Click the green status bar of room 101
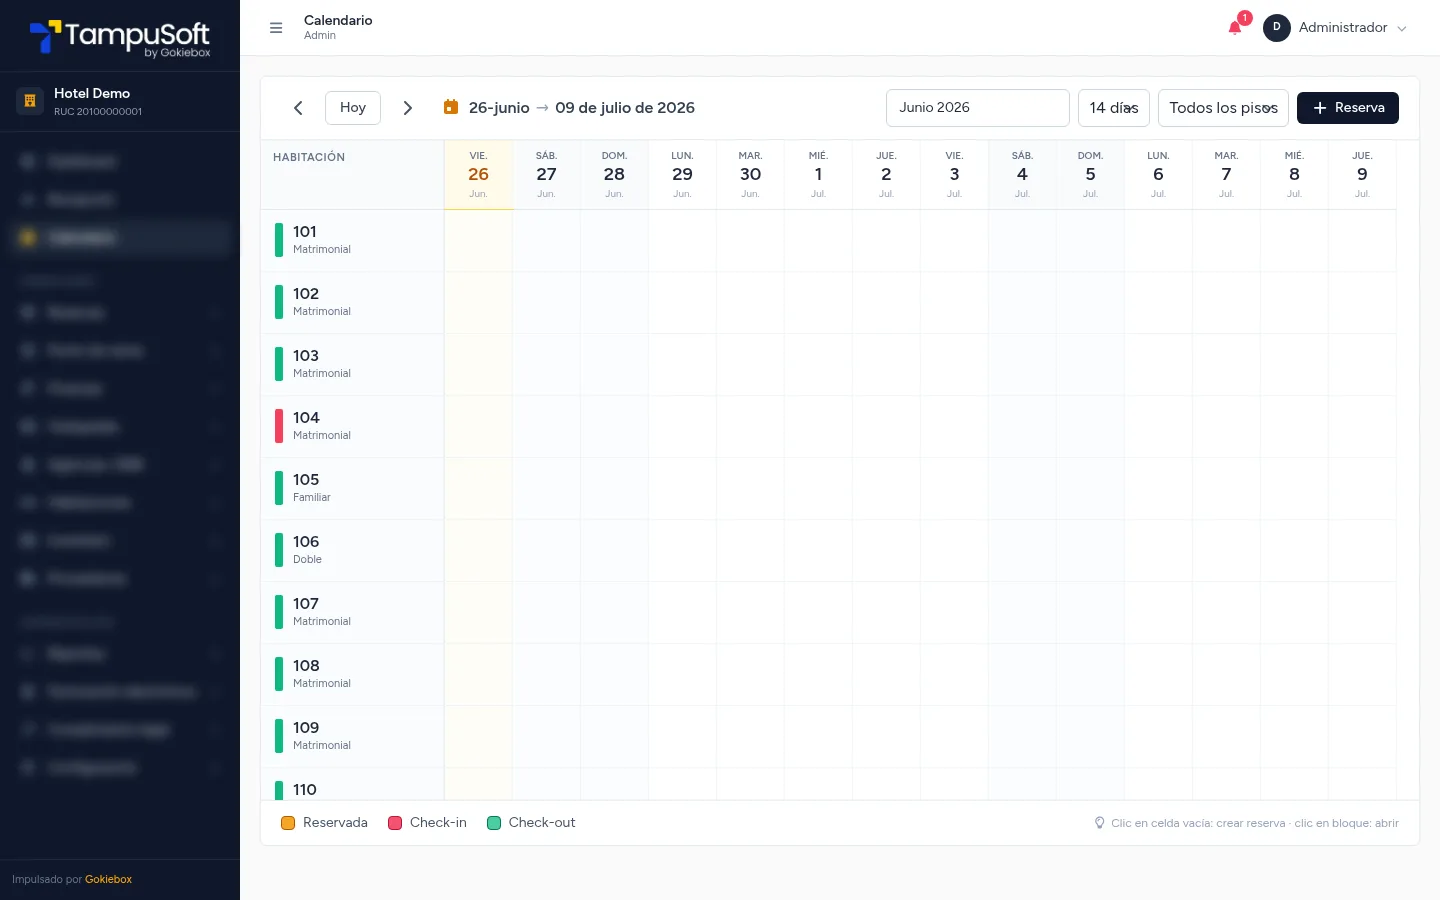Image resolution: width=1440 pixels, height=900 pixels. click(x=279, y=240)
